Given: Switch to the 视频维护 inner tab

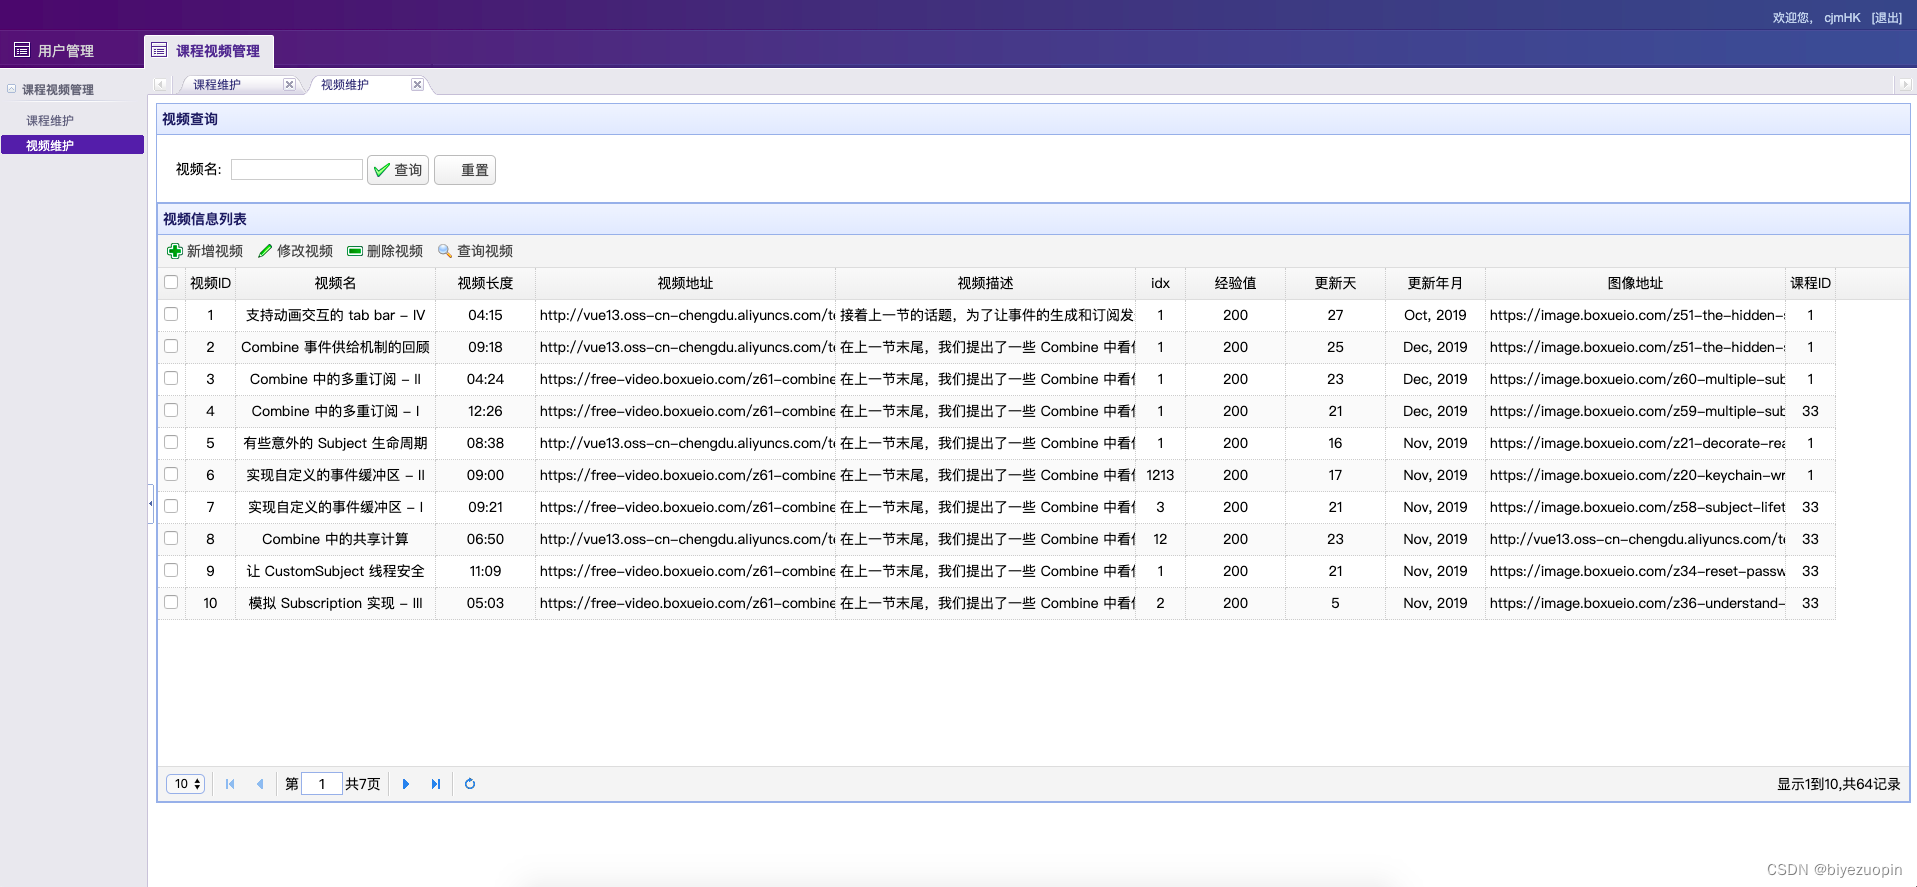Looking at the screenshot, I should (345, 85).
